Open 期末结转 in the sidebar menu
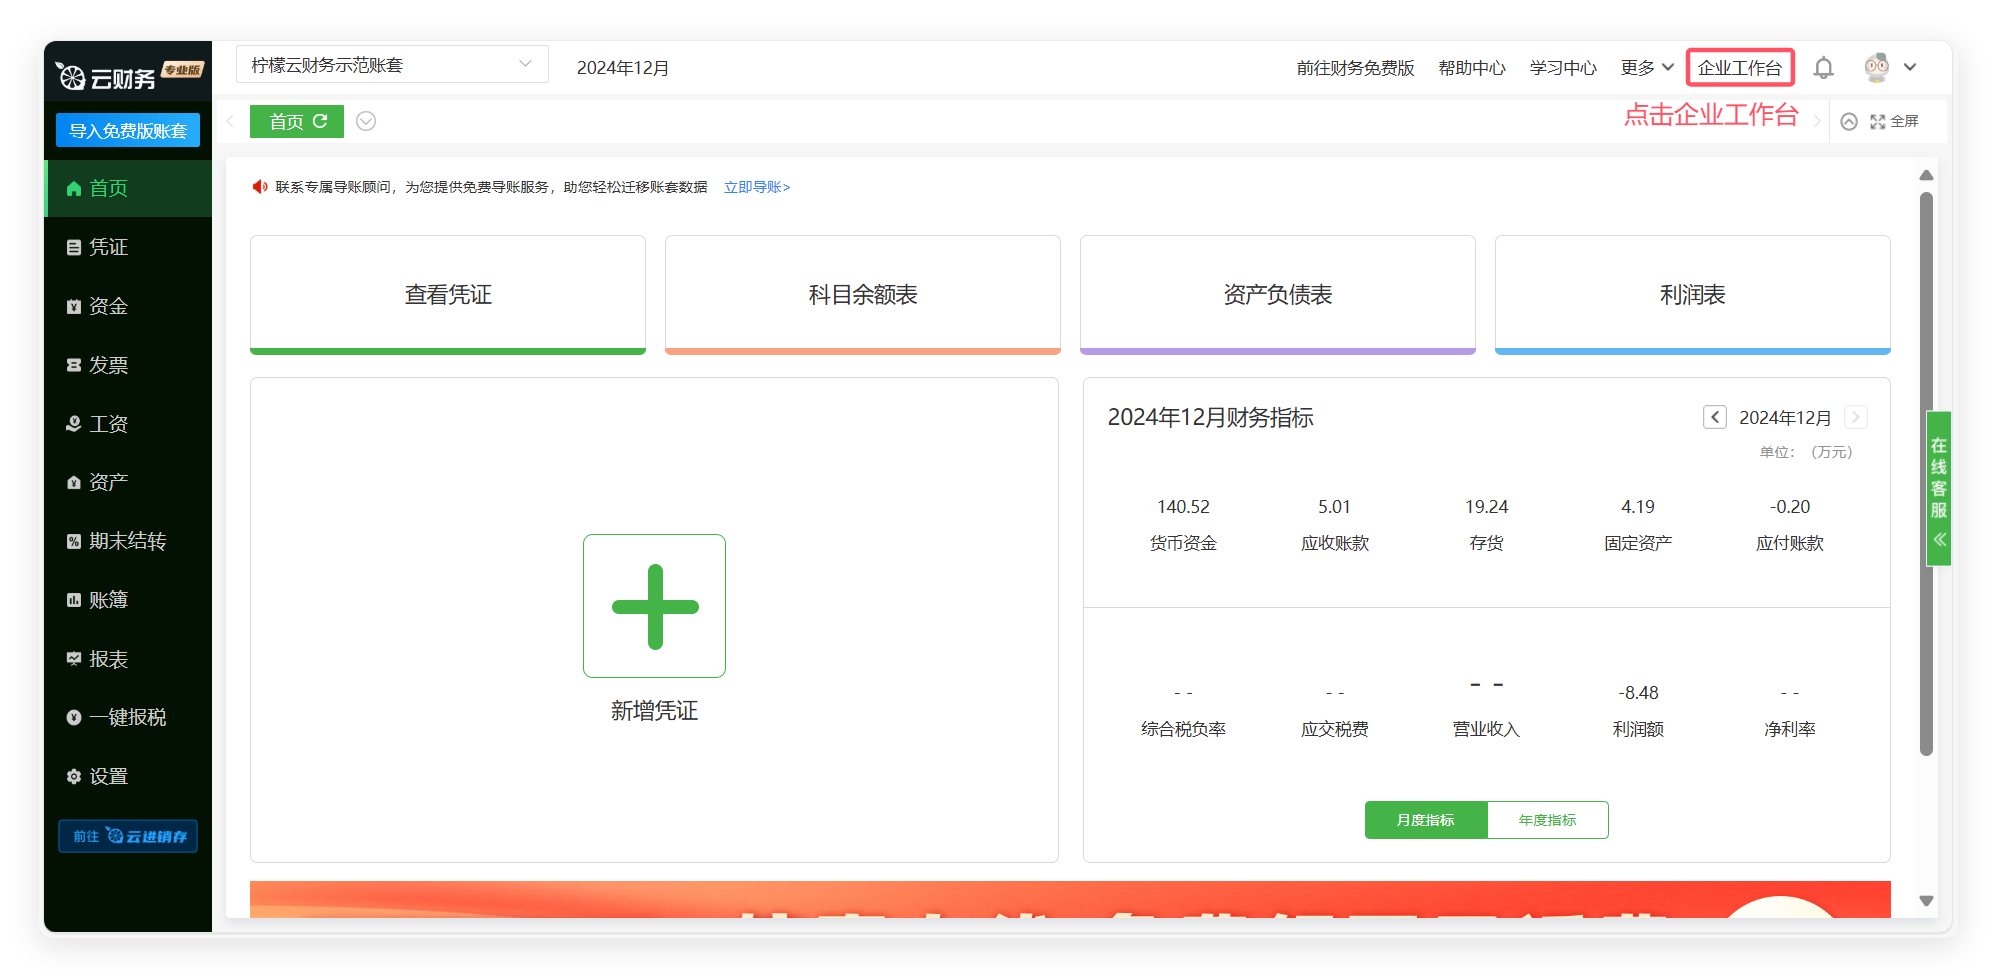The height and width of the screenshot is (976, 1996). tap(127, 541)
